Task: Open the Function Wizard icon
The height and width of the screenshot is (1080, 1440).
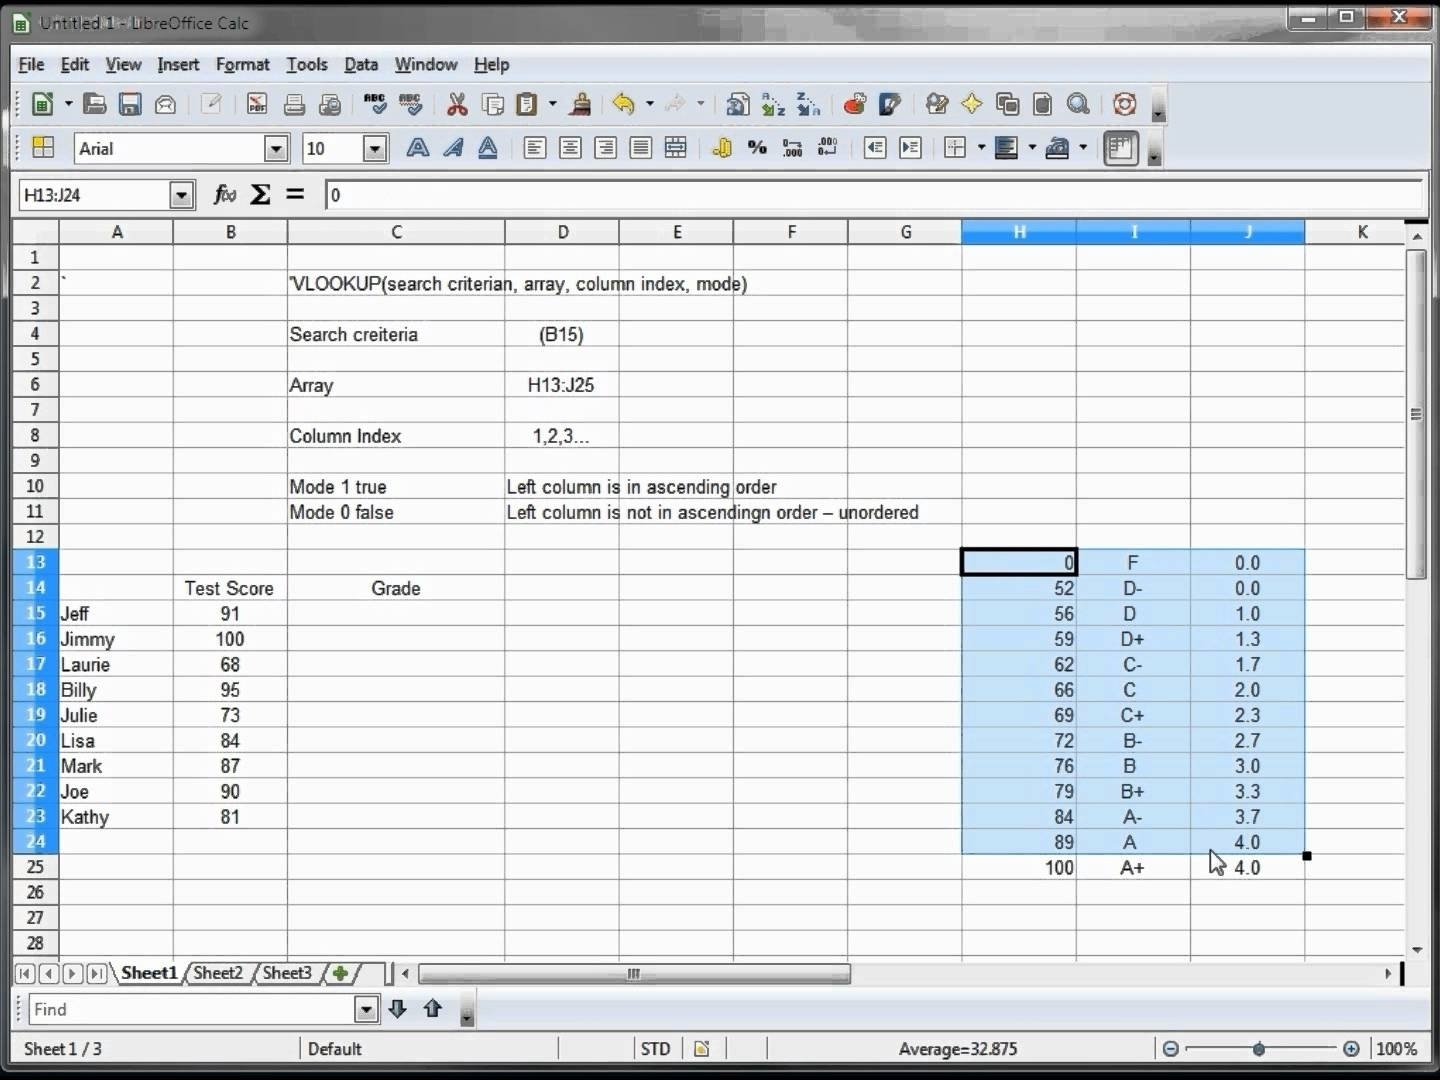Action: (225, 194)
